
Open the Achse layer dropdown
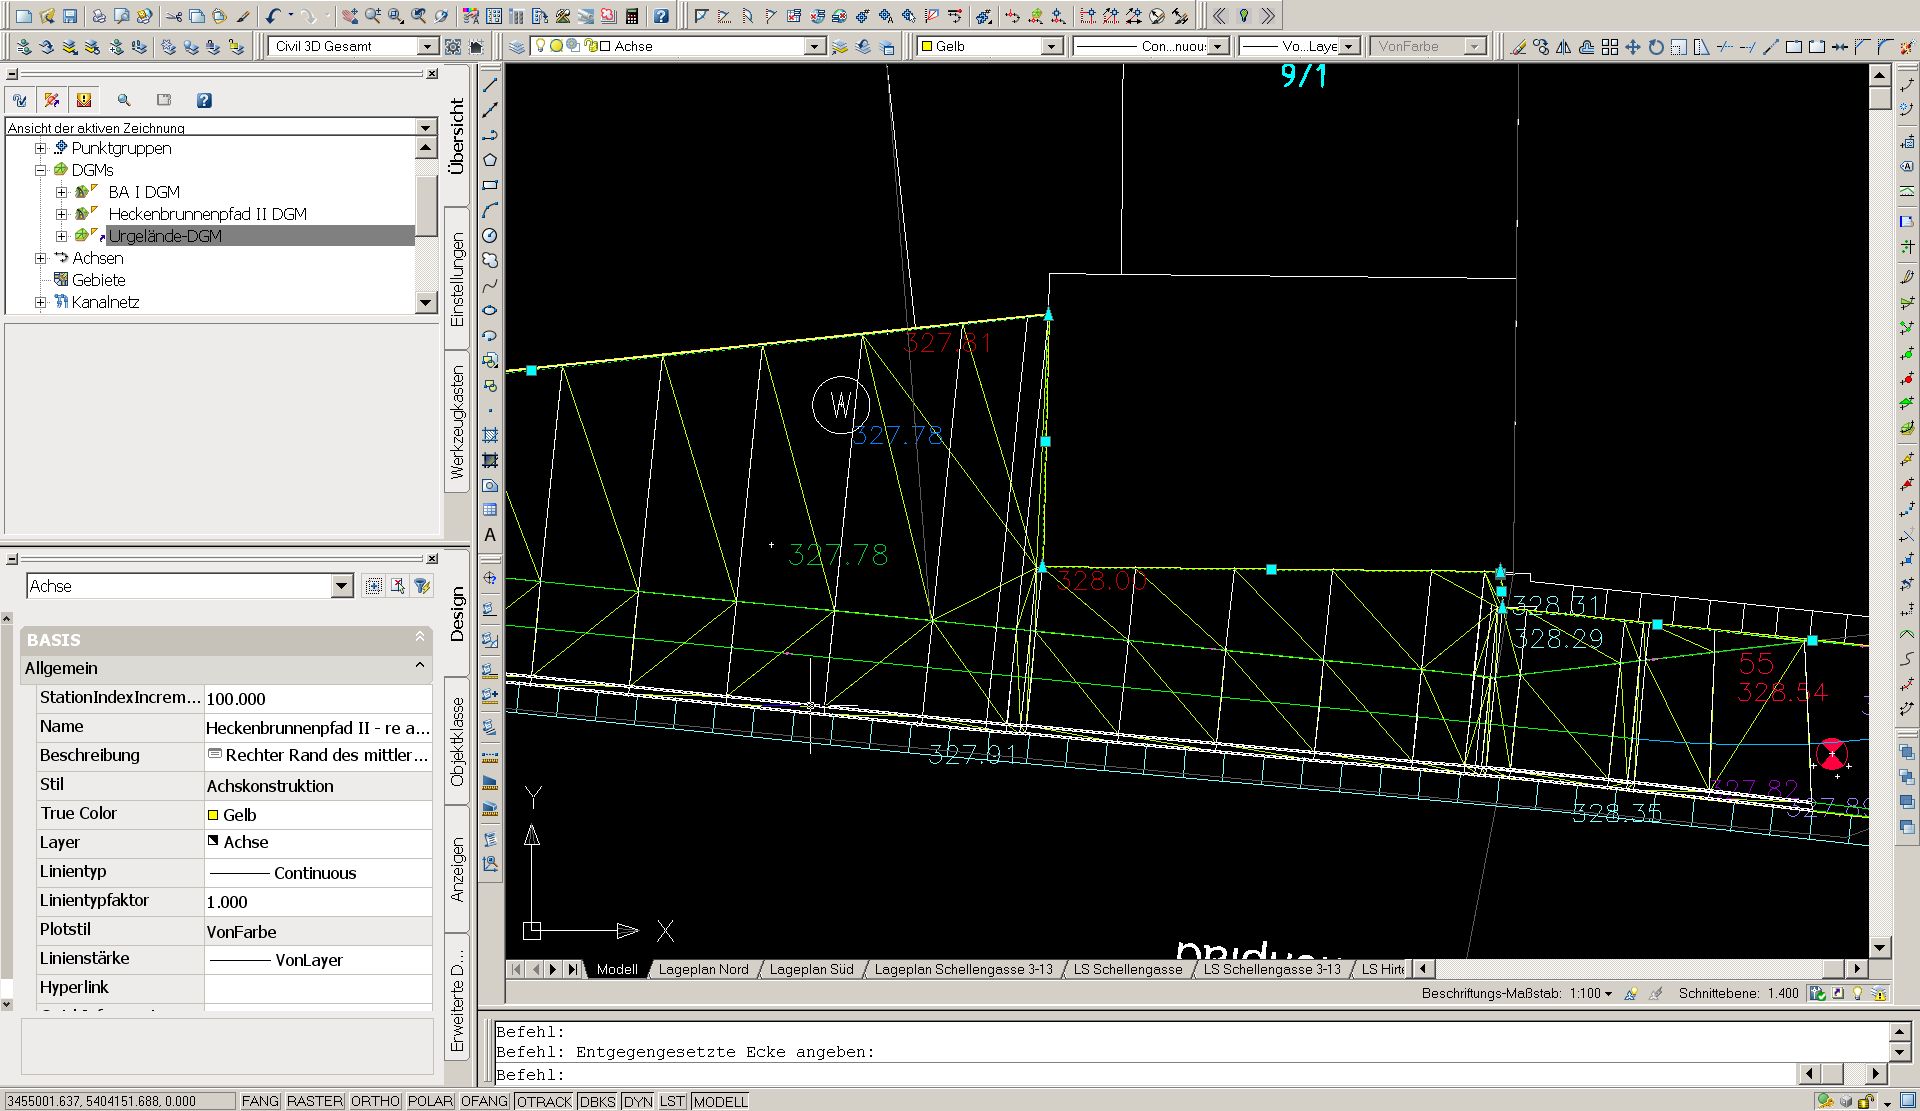pyautogui.click(x=815, y=46)
